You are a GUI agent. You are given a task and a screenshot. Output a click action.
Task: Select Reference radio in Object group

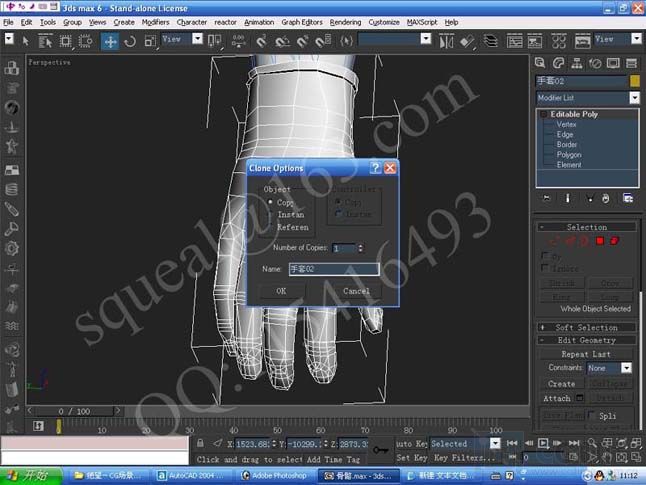[x=270, y=227]
